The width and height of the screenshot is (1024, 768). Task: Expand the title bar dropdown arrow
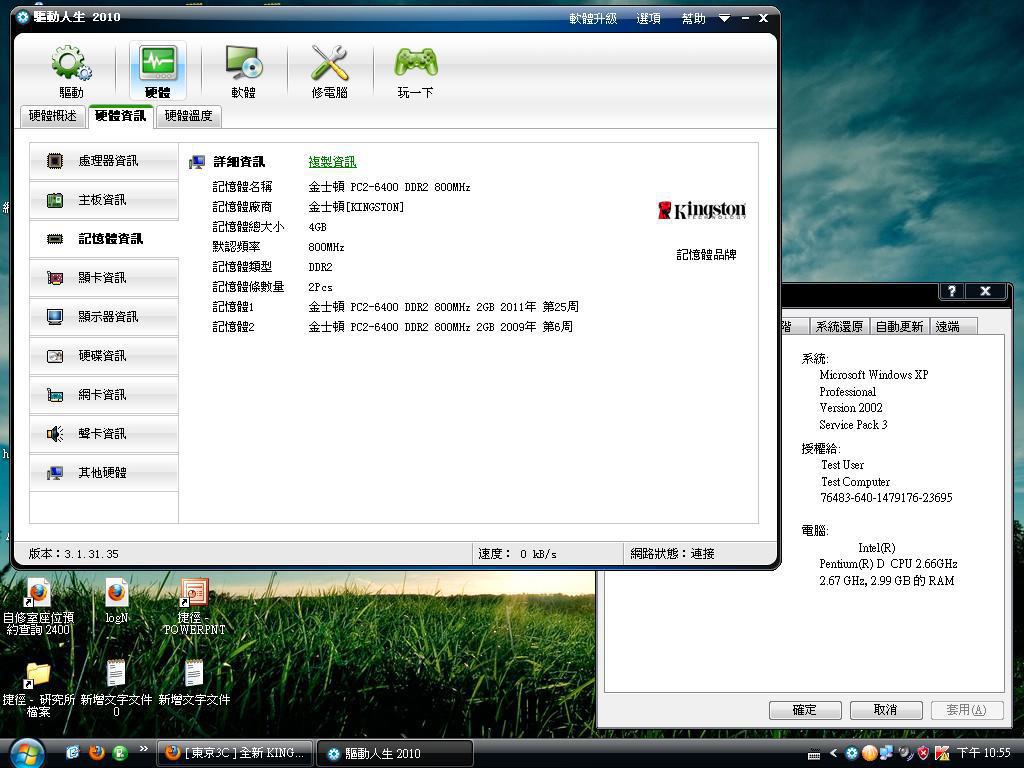coord(724,18)
